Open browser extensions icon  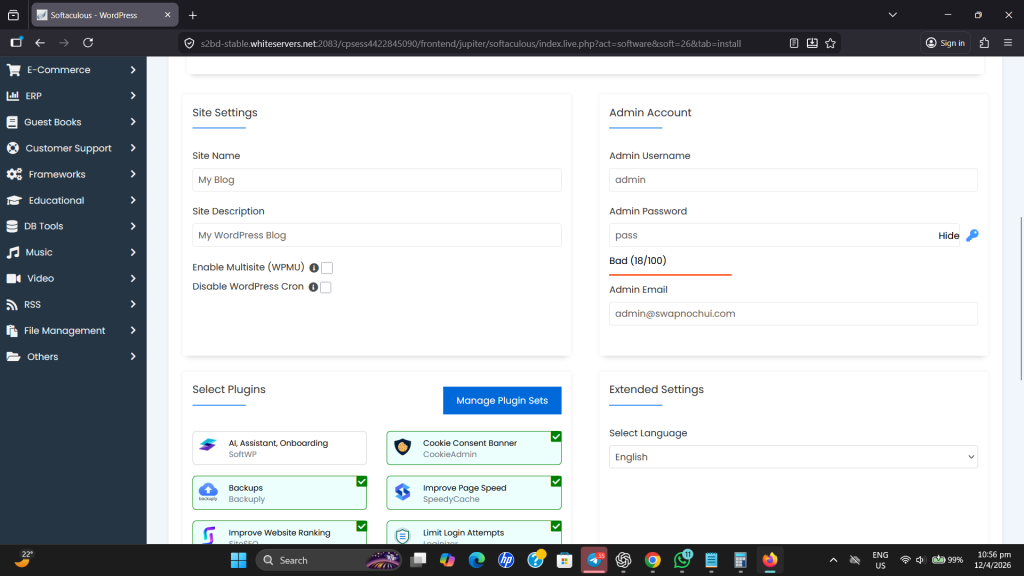(x=985, y=43)
